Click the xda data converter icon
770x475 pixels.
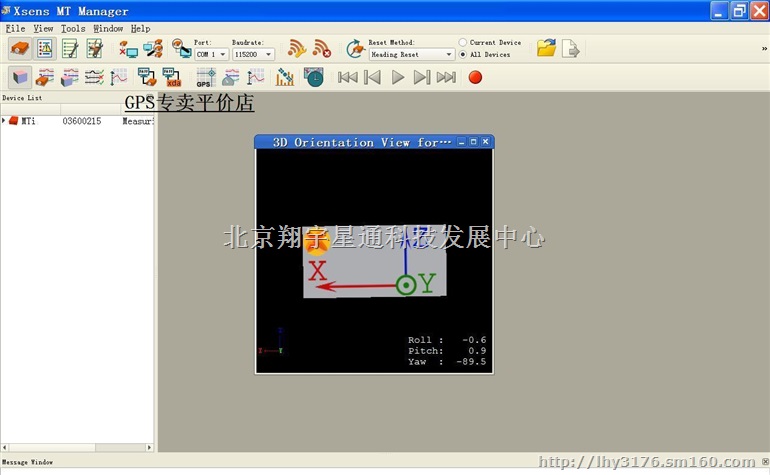172,77
